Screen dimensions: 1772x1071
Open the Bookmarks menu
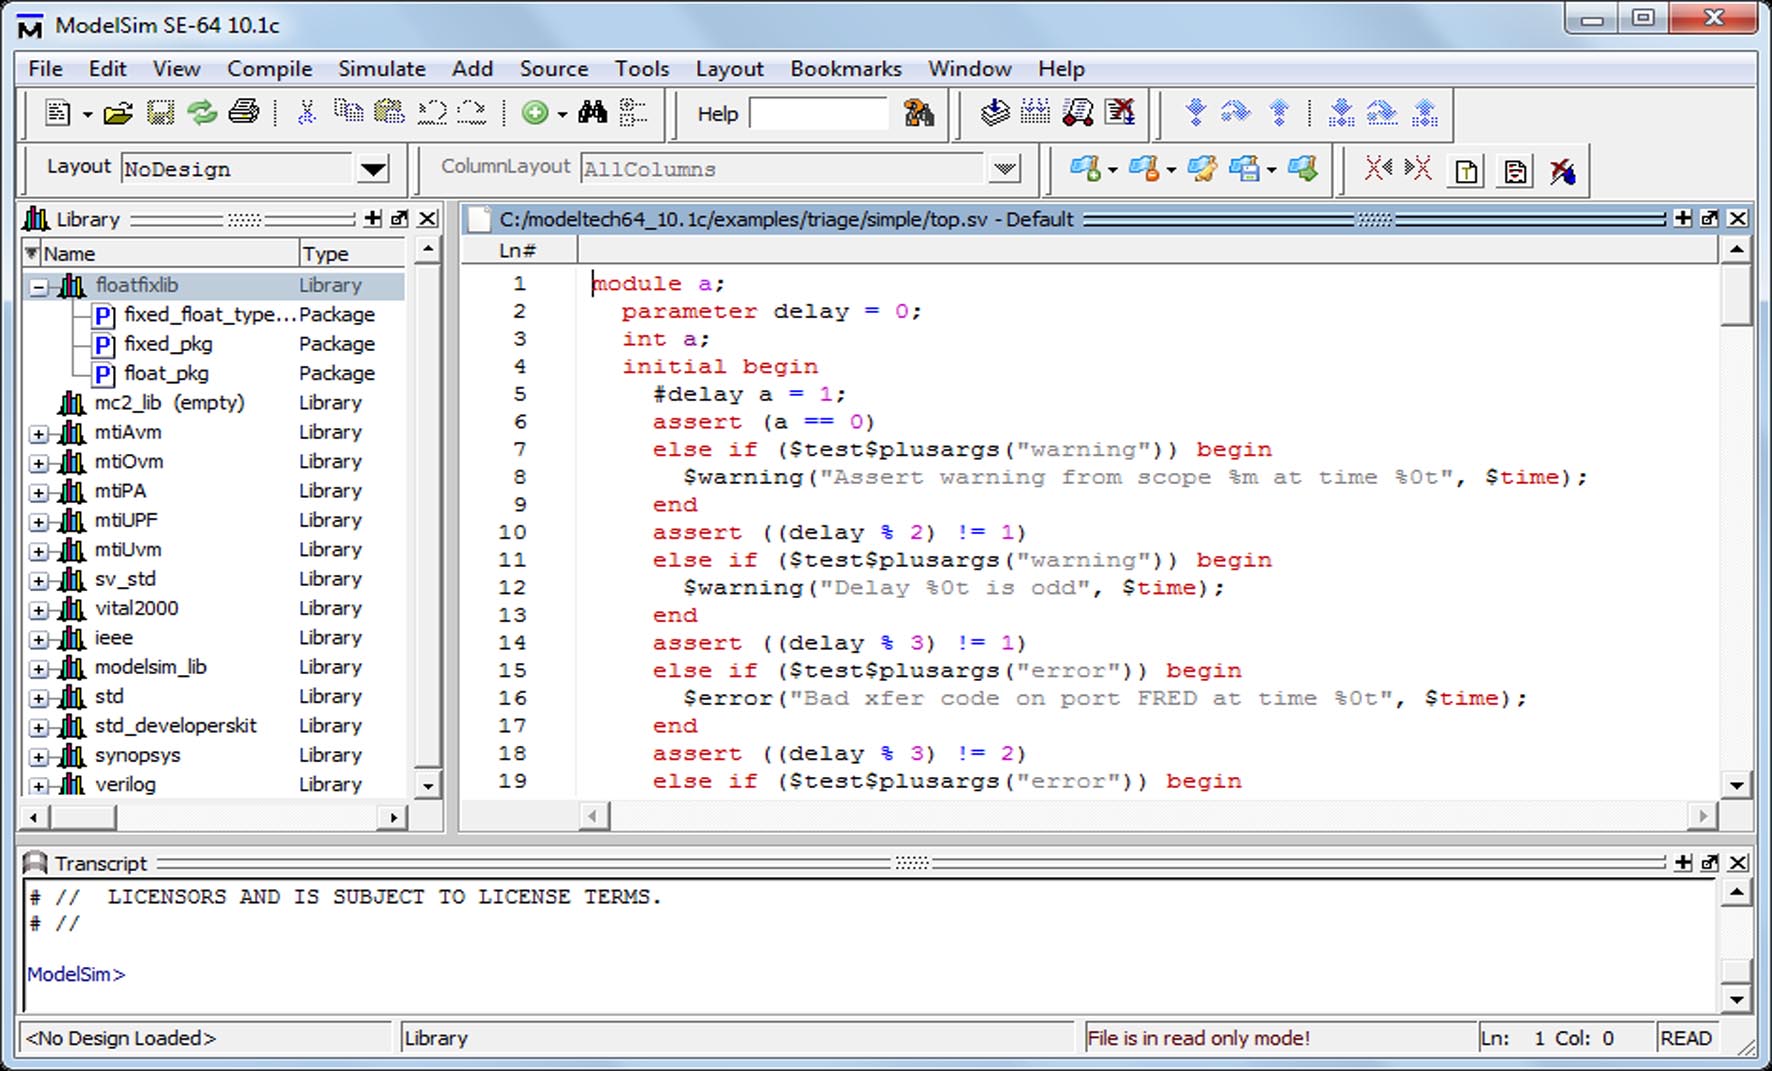pyautogui.click(x=845, y=69)
